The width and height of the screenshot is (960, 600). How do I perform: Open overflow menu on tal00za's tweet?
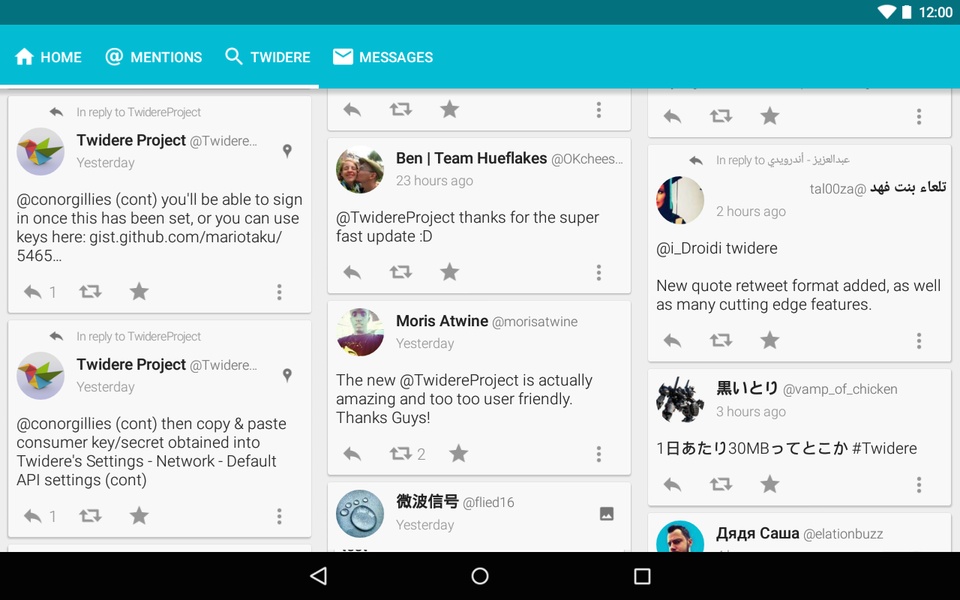(x=919, y=340)
